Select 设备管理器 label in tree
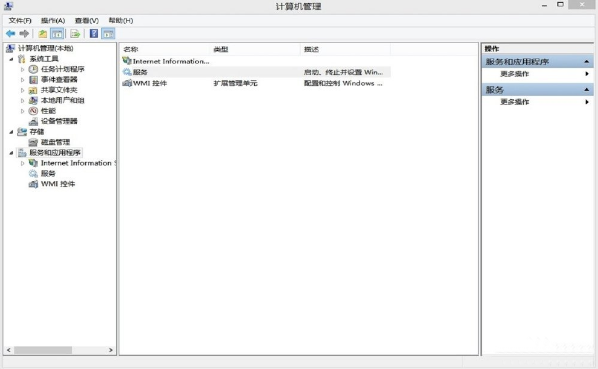Viewport: 598px width, 369px height. [59, 121]
